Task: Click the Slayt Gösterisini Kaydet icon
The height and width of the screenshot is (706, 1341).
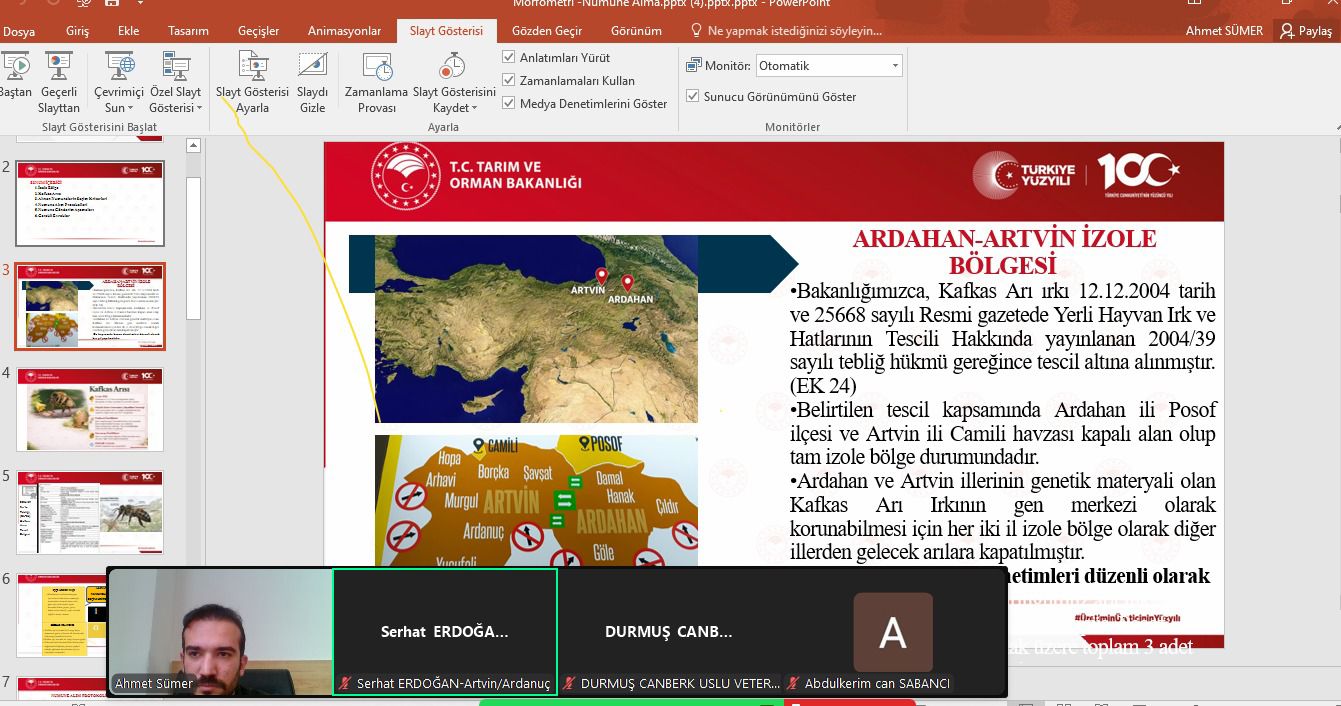Action: (x=453, y=67)
